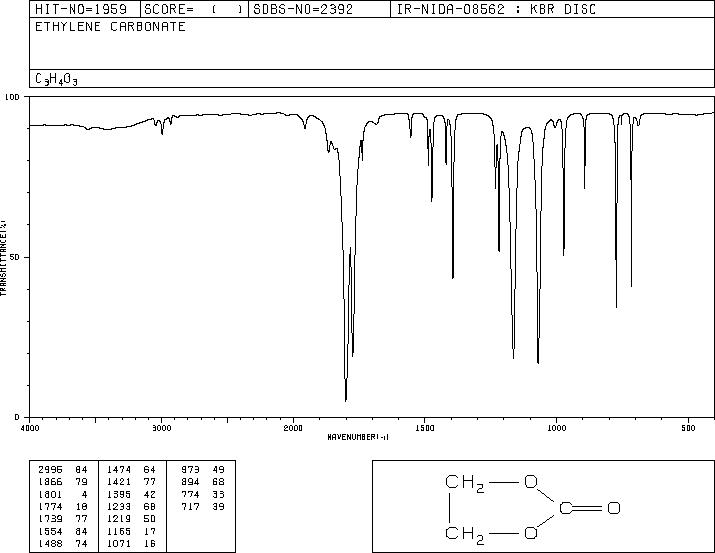
Task: Click the upper ring oxygen atom O
Action: (531, 481)
